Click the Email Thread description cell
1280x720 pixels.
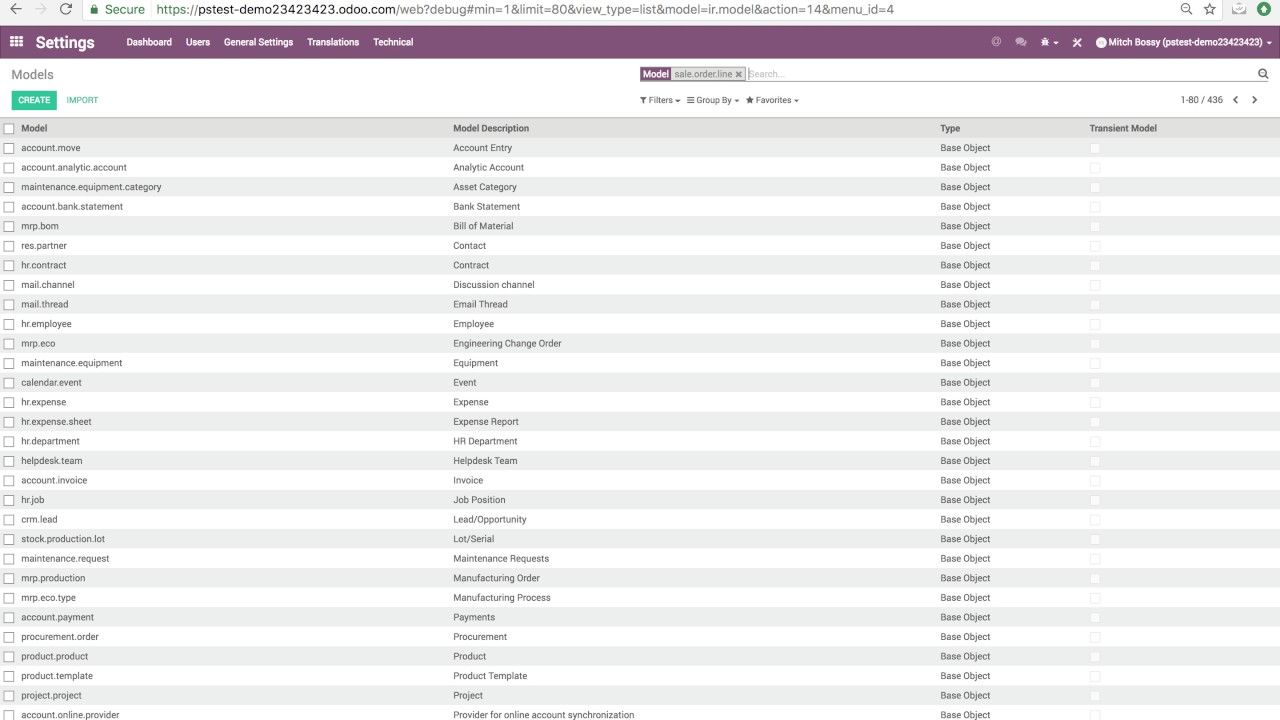[x=480, y=304]
